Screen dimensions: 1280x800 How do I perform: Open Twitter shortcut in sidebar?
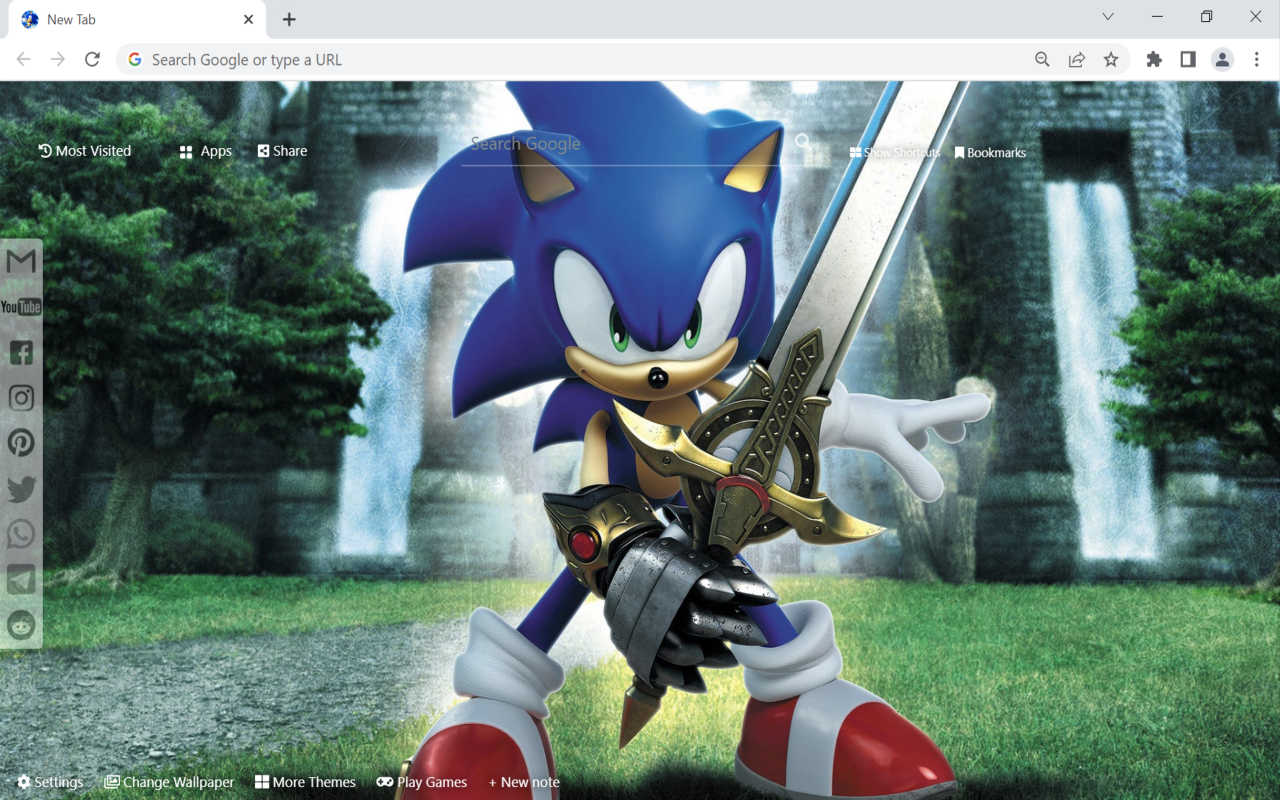[x=21, y=489]
